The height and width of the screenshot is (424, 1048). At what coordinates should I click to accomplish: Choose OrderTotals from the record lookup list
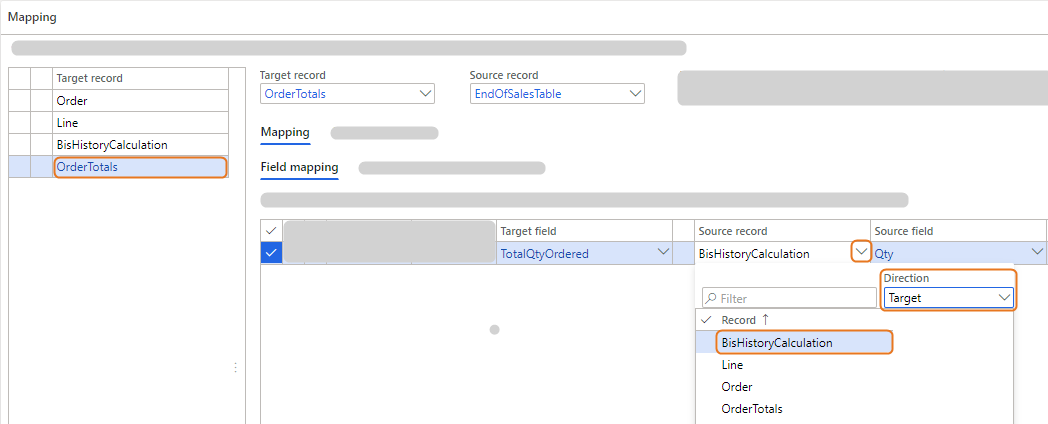(751, 409)
